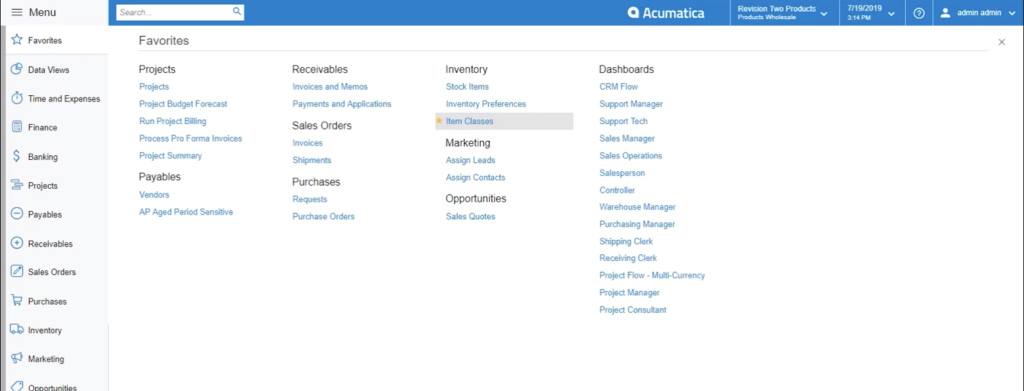This screenshot has height=391, width=1024.
Task: Open Data Views pie chart icon
Action: point(17,69)
